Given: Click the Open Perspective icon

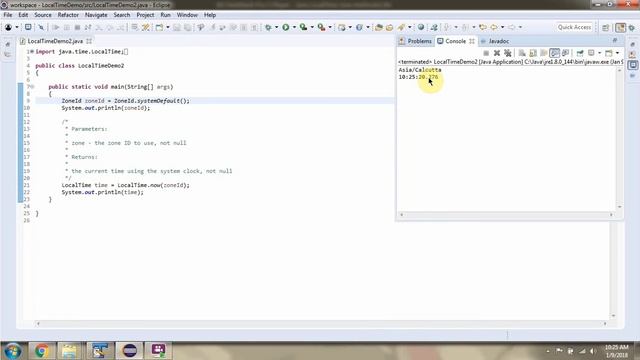Looking at the screenshot, I should 606,27.
